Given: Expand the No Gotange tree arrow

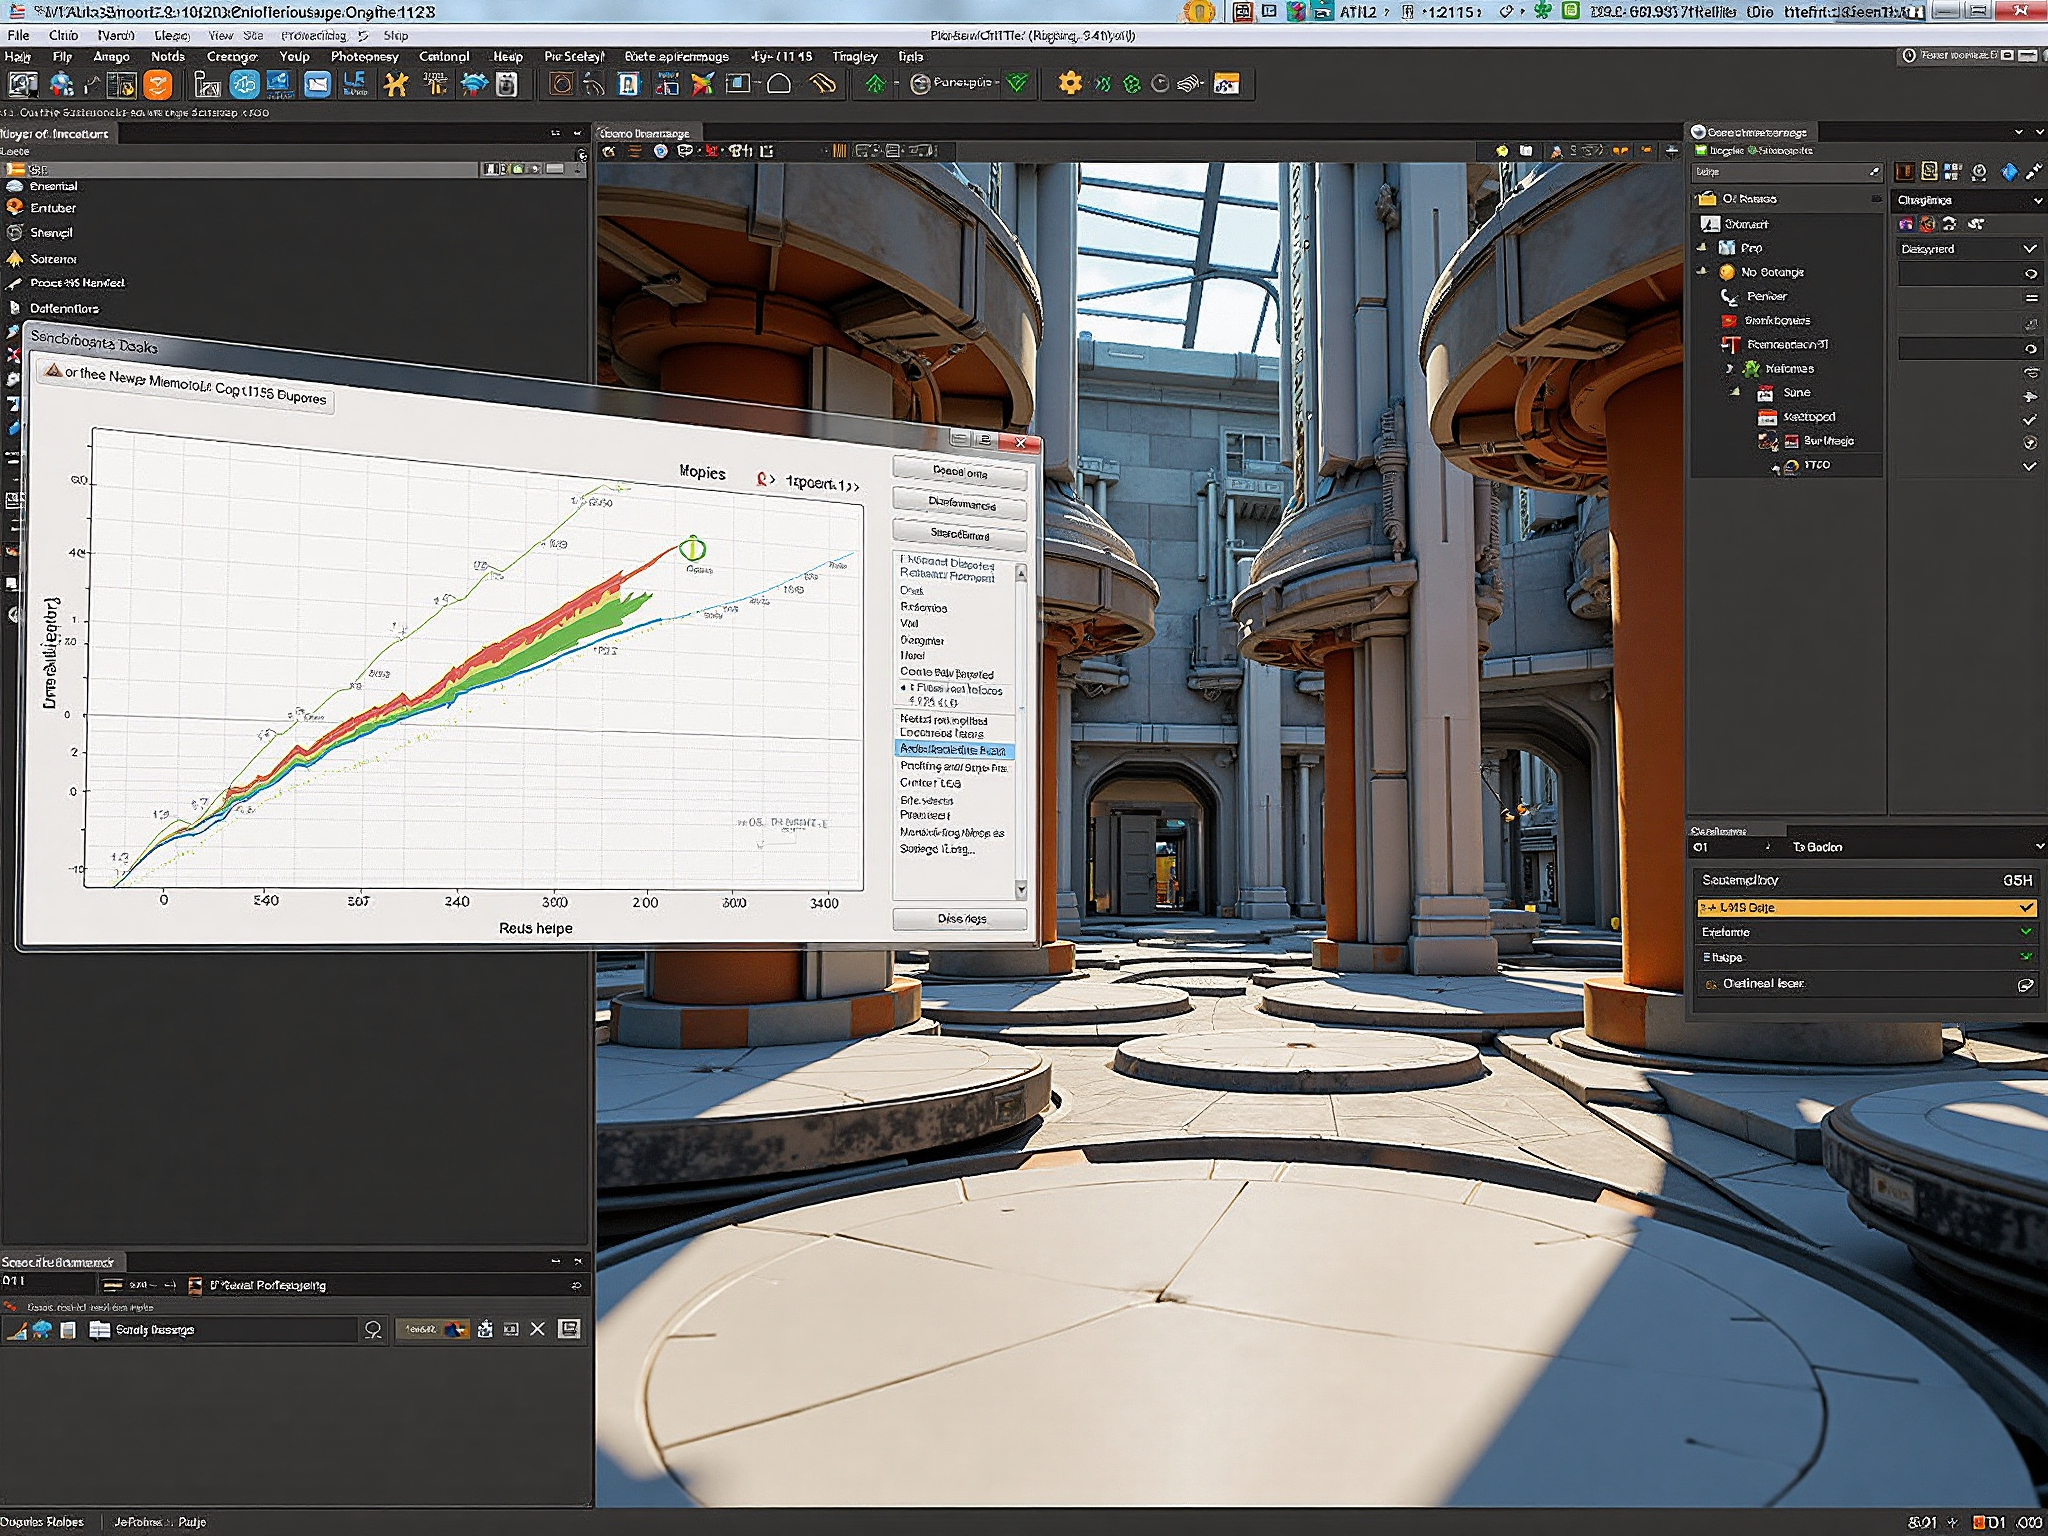Looking at the screenshot, I should click(1702, 271).
